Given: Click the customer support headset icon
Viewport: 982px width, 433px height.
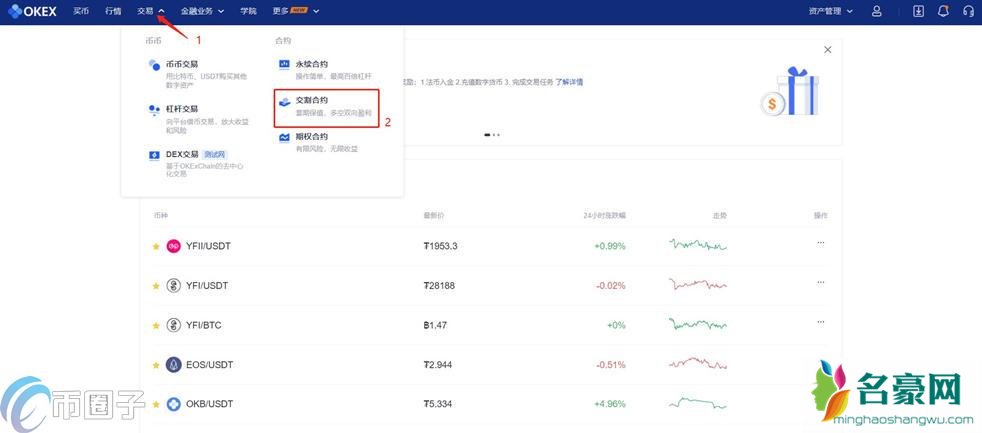Looking at the screenshot, I should 967,11.
